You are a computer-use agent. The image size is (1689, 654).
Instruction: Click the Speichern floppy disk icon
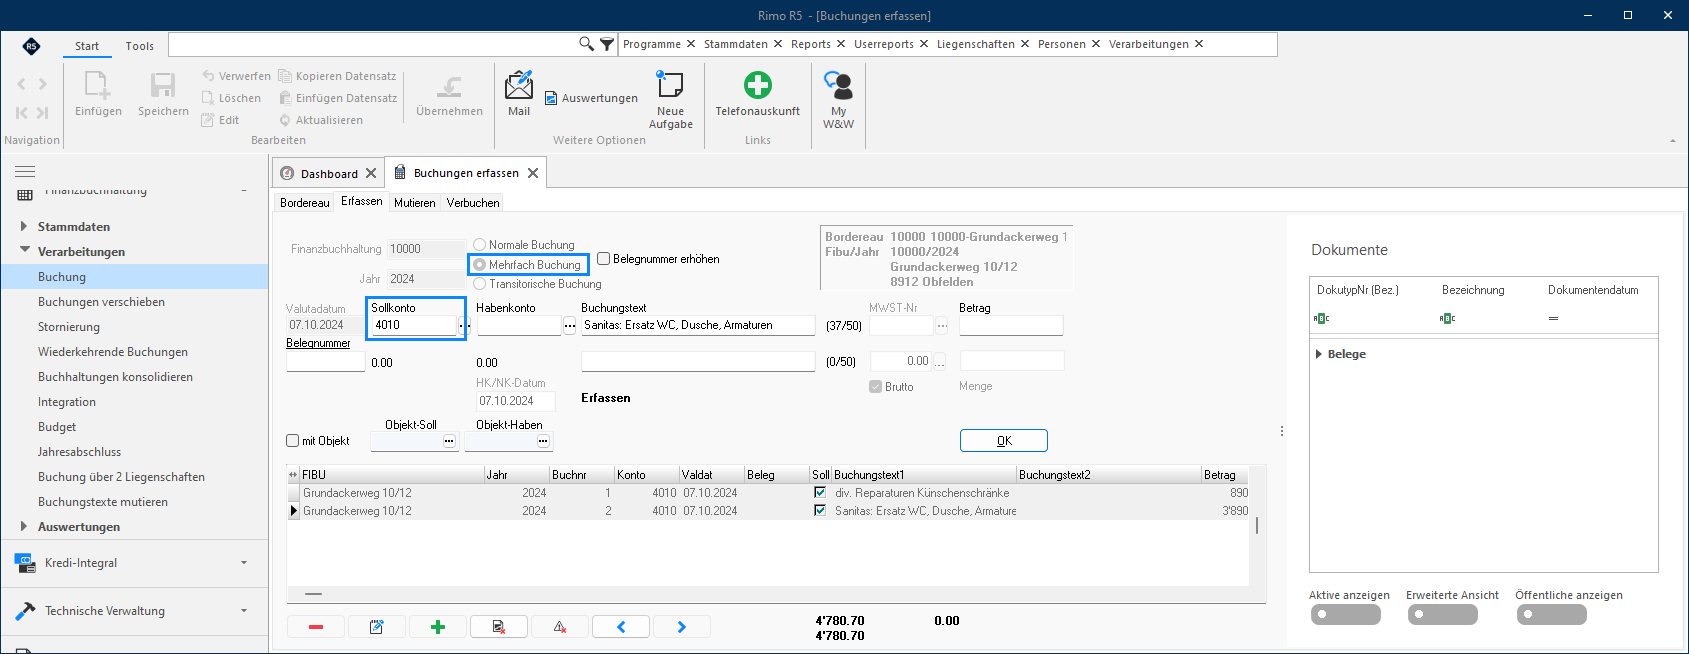(163, 85)
